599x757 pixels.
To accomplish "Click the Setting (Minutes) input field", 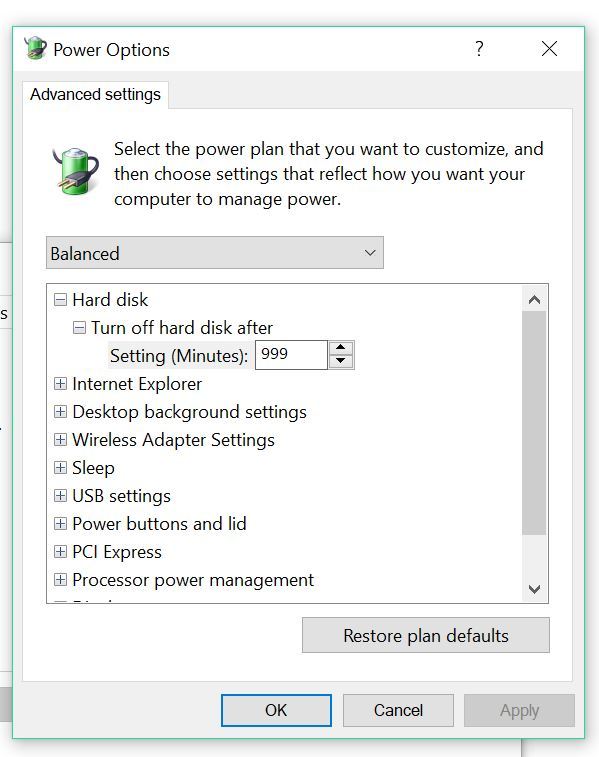I will click(291, 355).
